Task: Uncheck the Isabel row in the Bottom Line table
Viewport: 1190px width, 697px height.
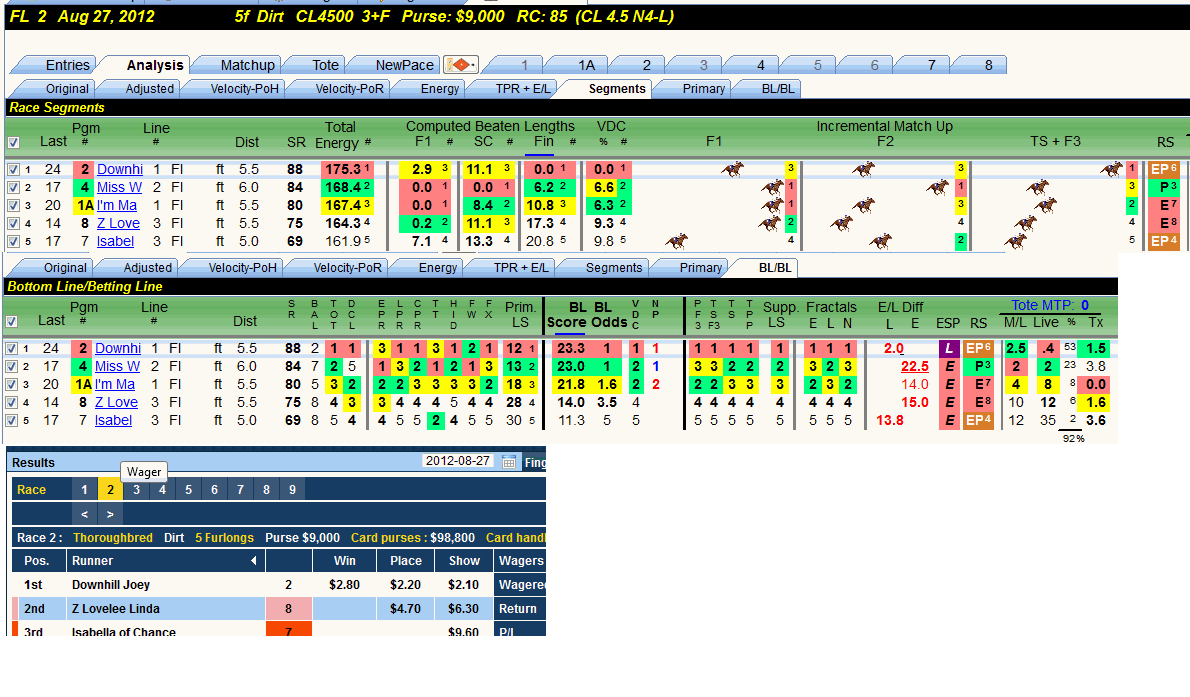Action: point(11,421)
